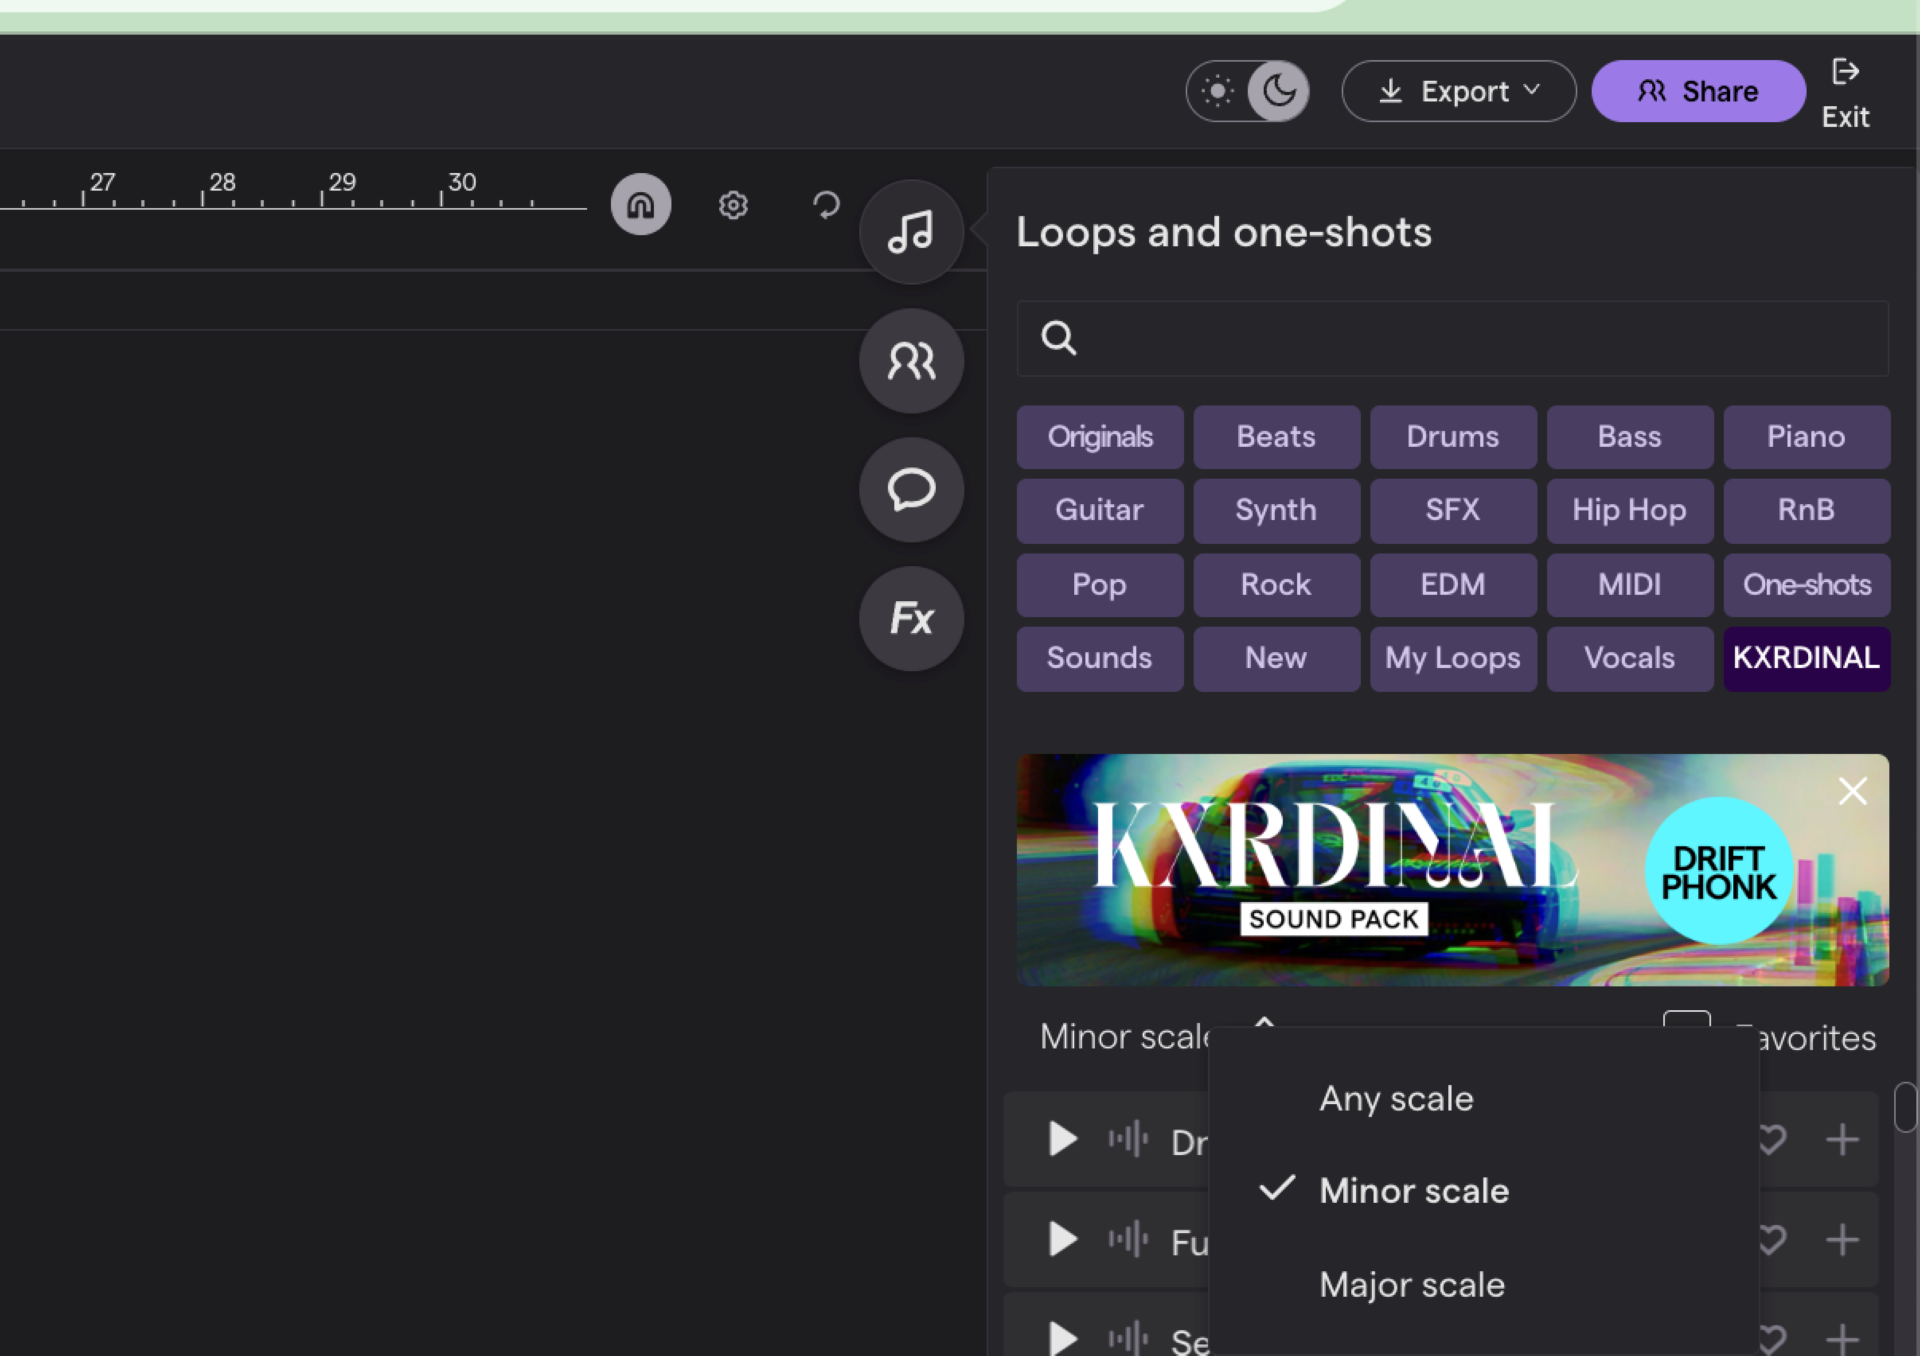Open the collaborators panel icon
The width and height of the screenshot is (1920, 1356).
pyautogui.click(x=911, y=361)
